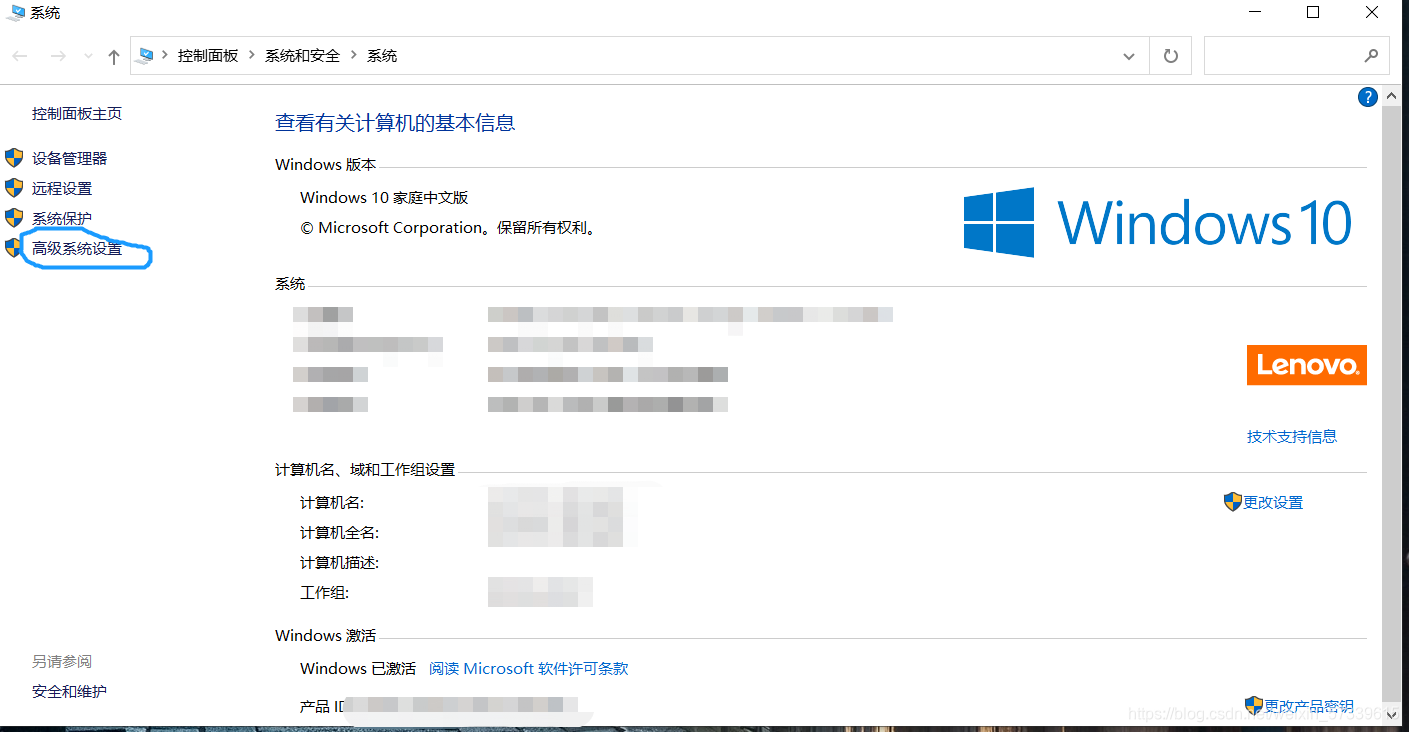Expand chevron after 控制面板 in the breadcrumb
1409x732 pixels.
point(252,56)
